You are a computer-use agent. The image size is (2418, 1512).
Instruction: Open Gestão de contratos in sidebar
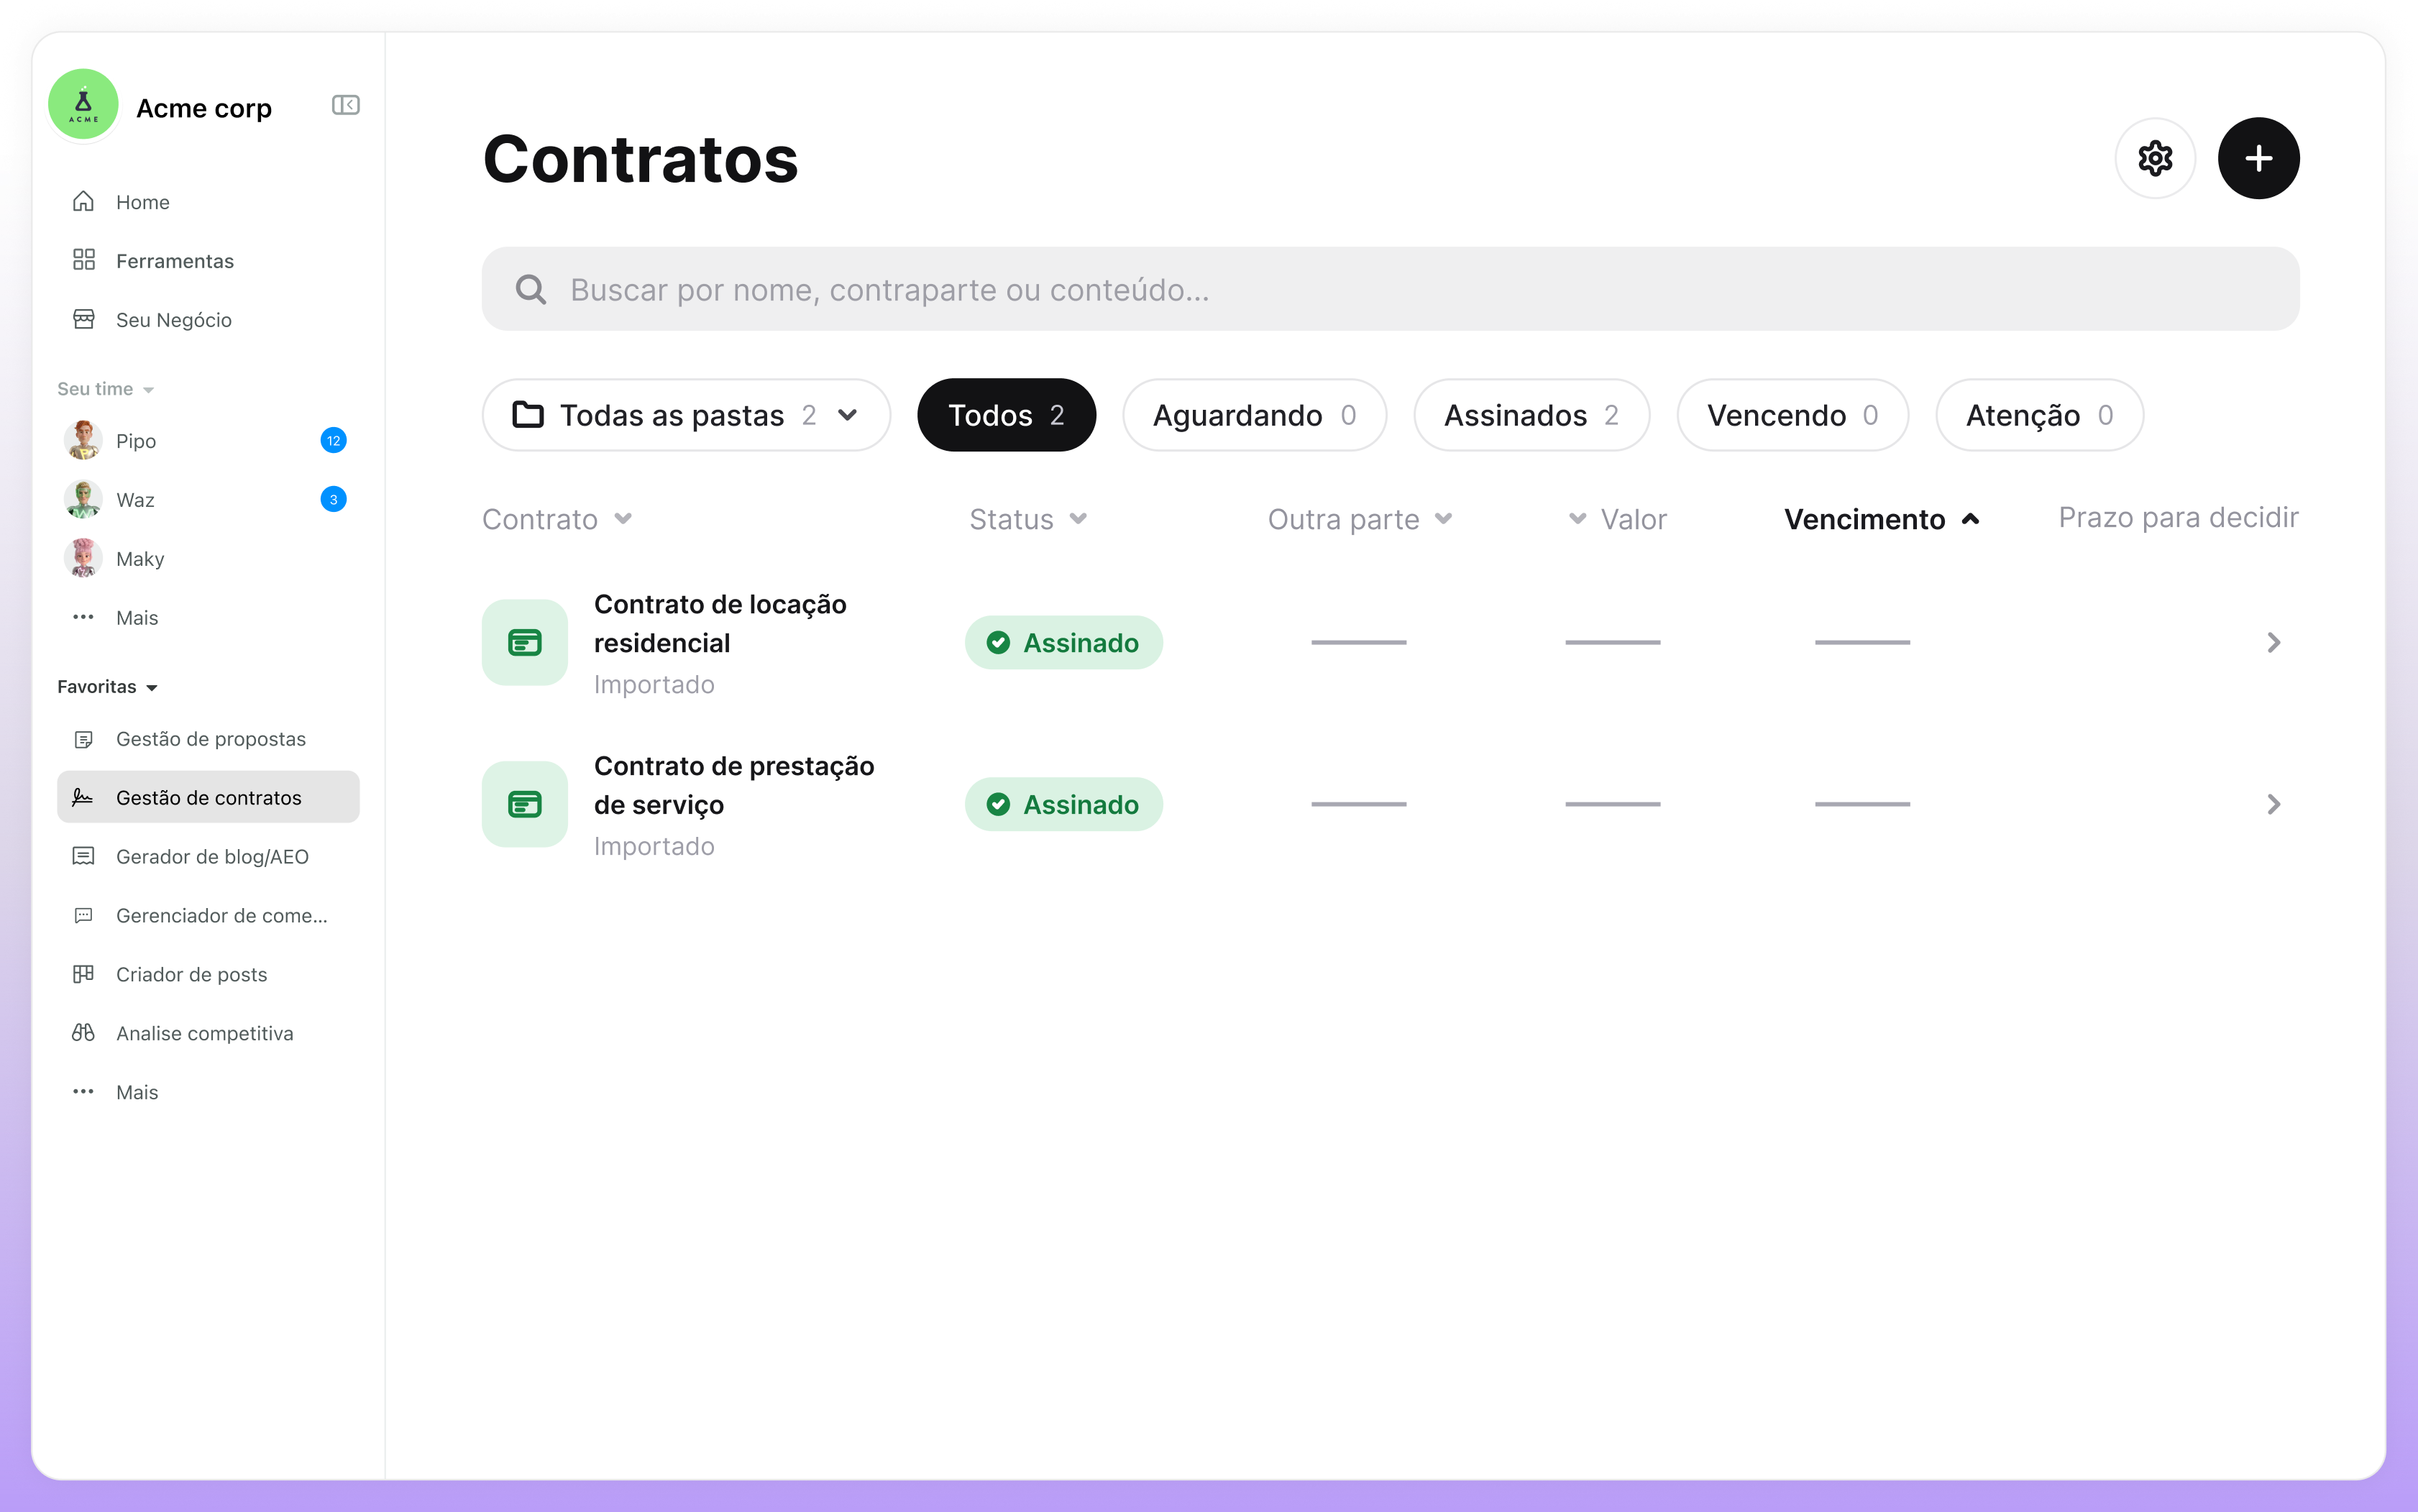coord(208,797)
